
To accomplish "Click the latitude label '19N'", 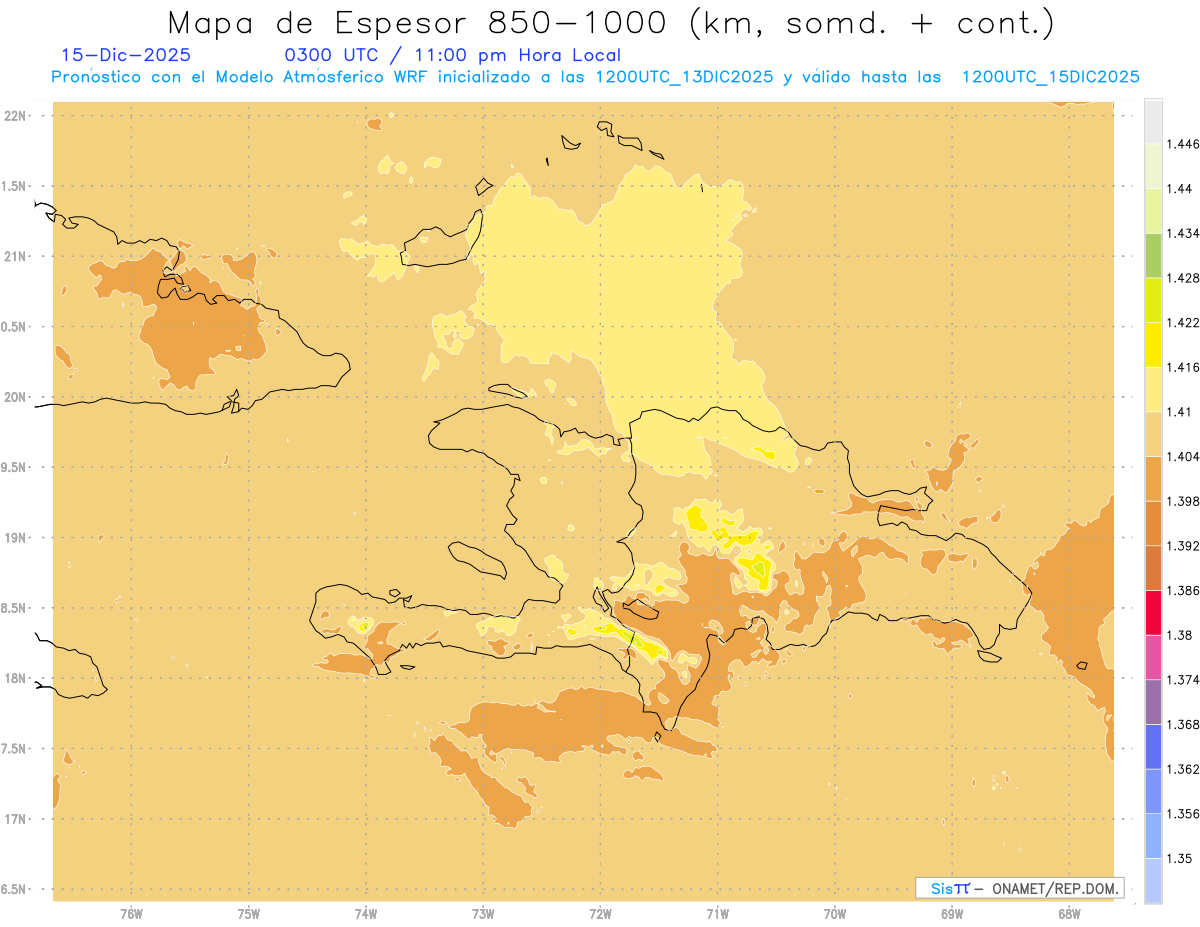I will point(15,538).
